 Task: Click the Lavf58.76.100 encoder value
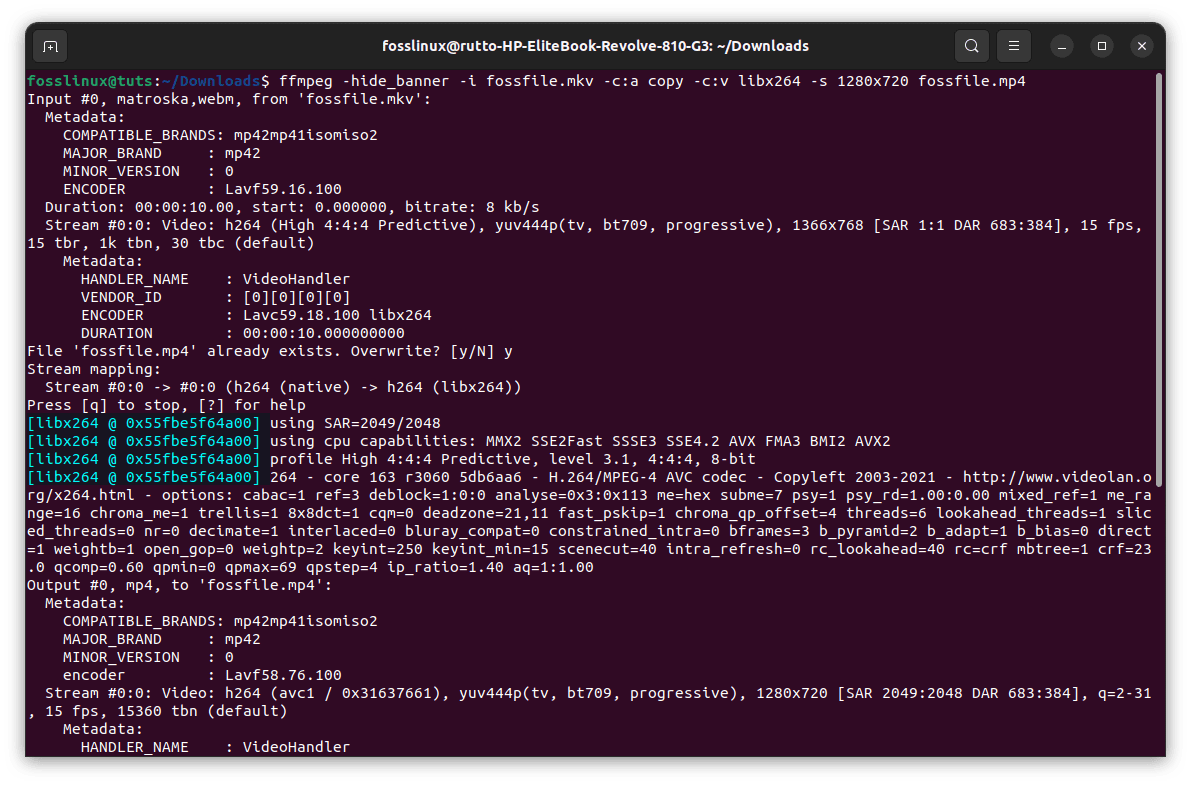click(283, 676)
